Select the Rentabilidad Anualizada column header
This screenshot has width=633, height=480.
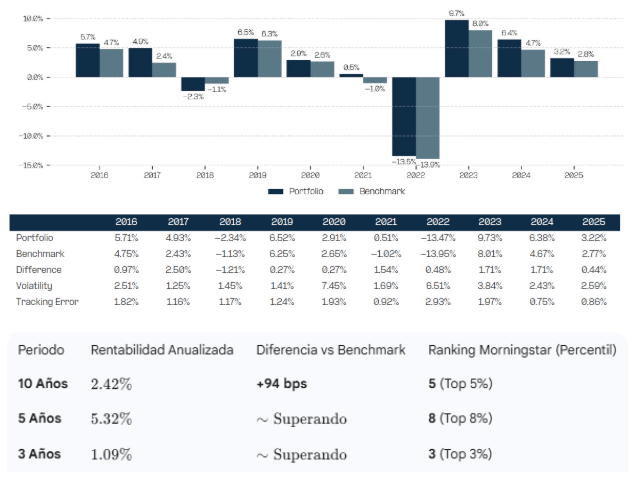coord(162,350)
